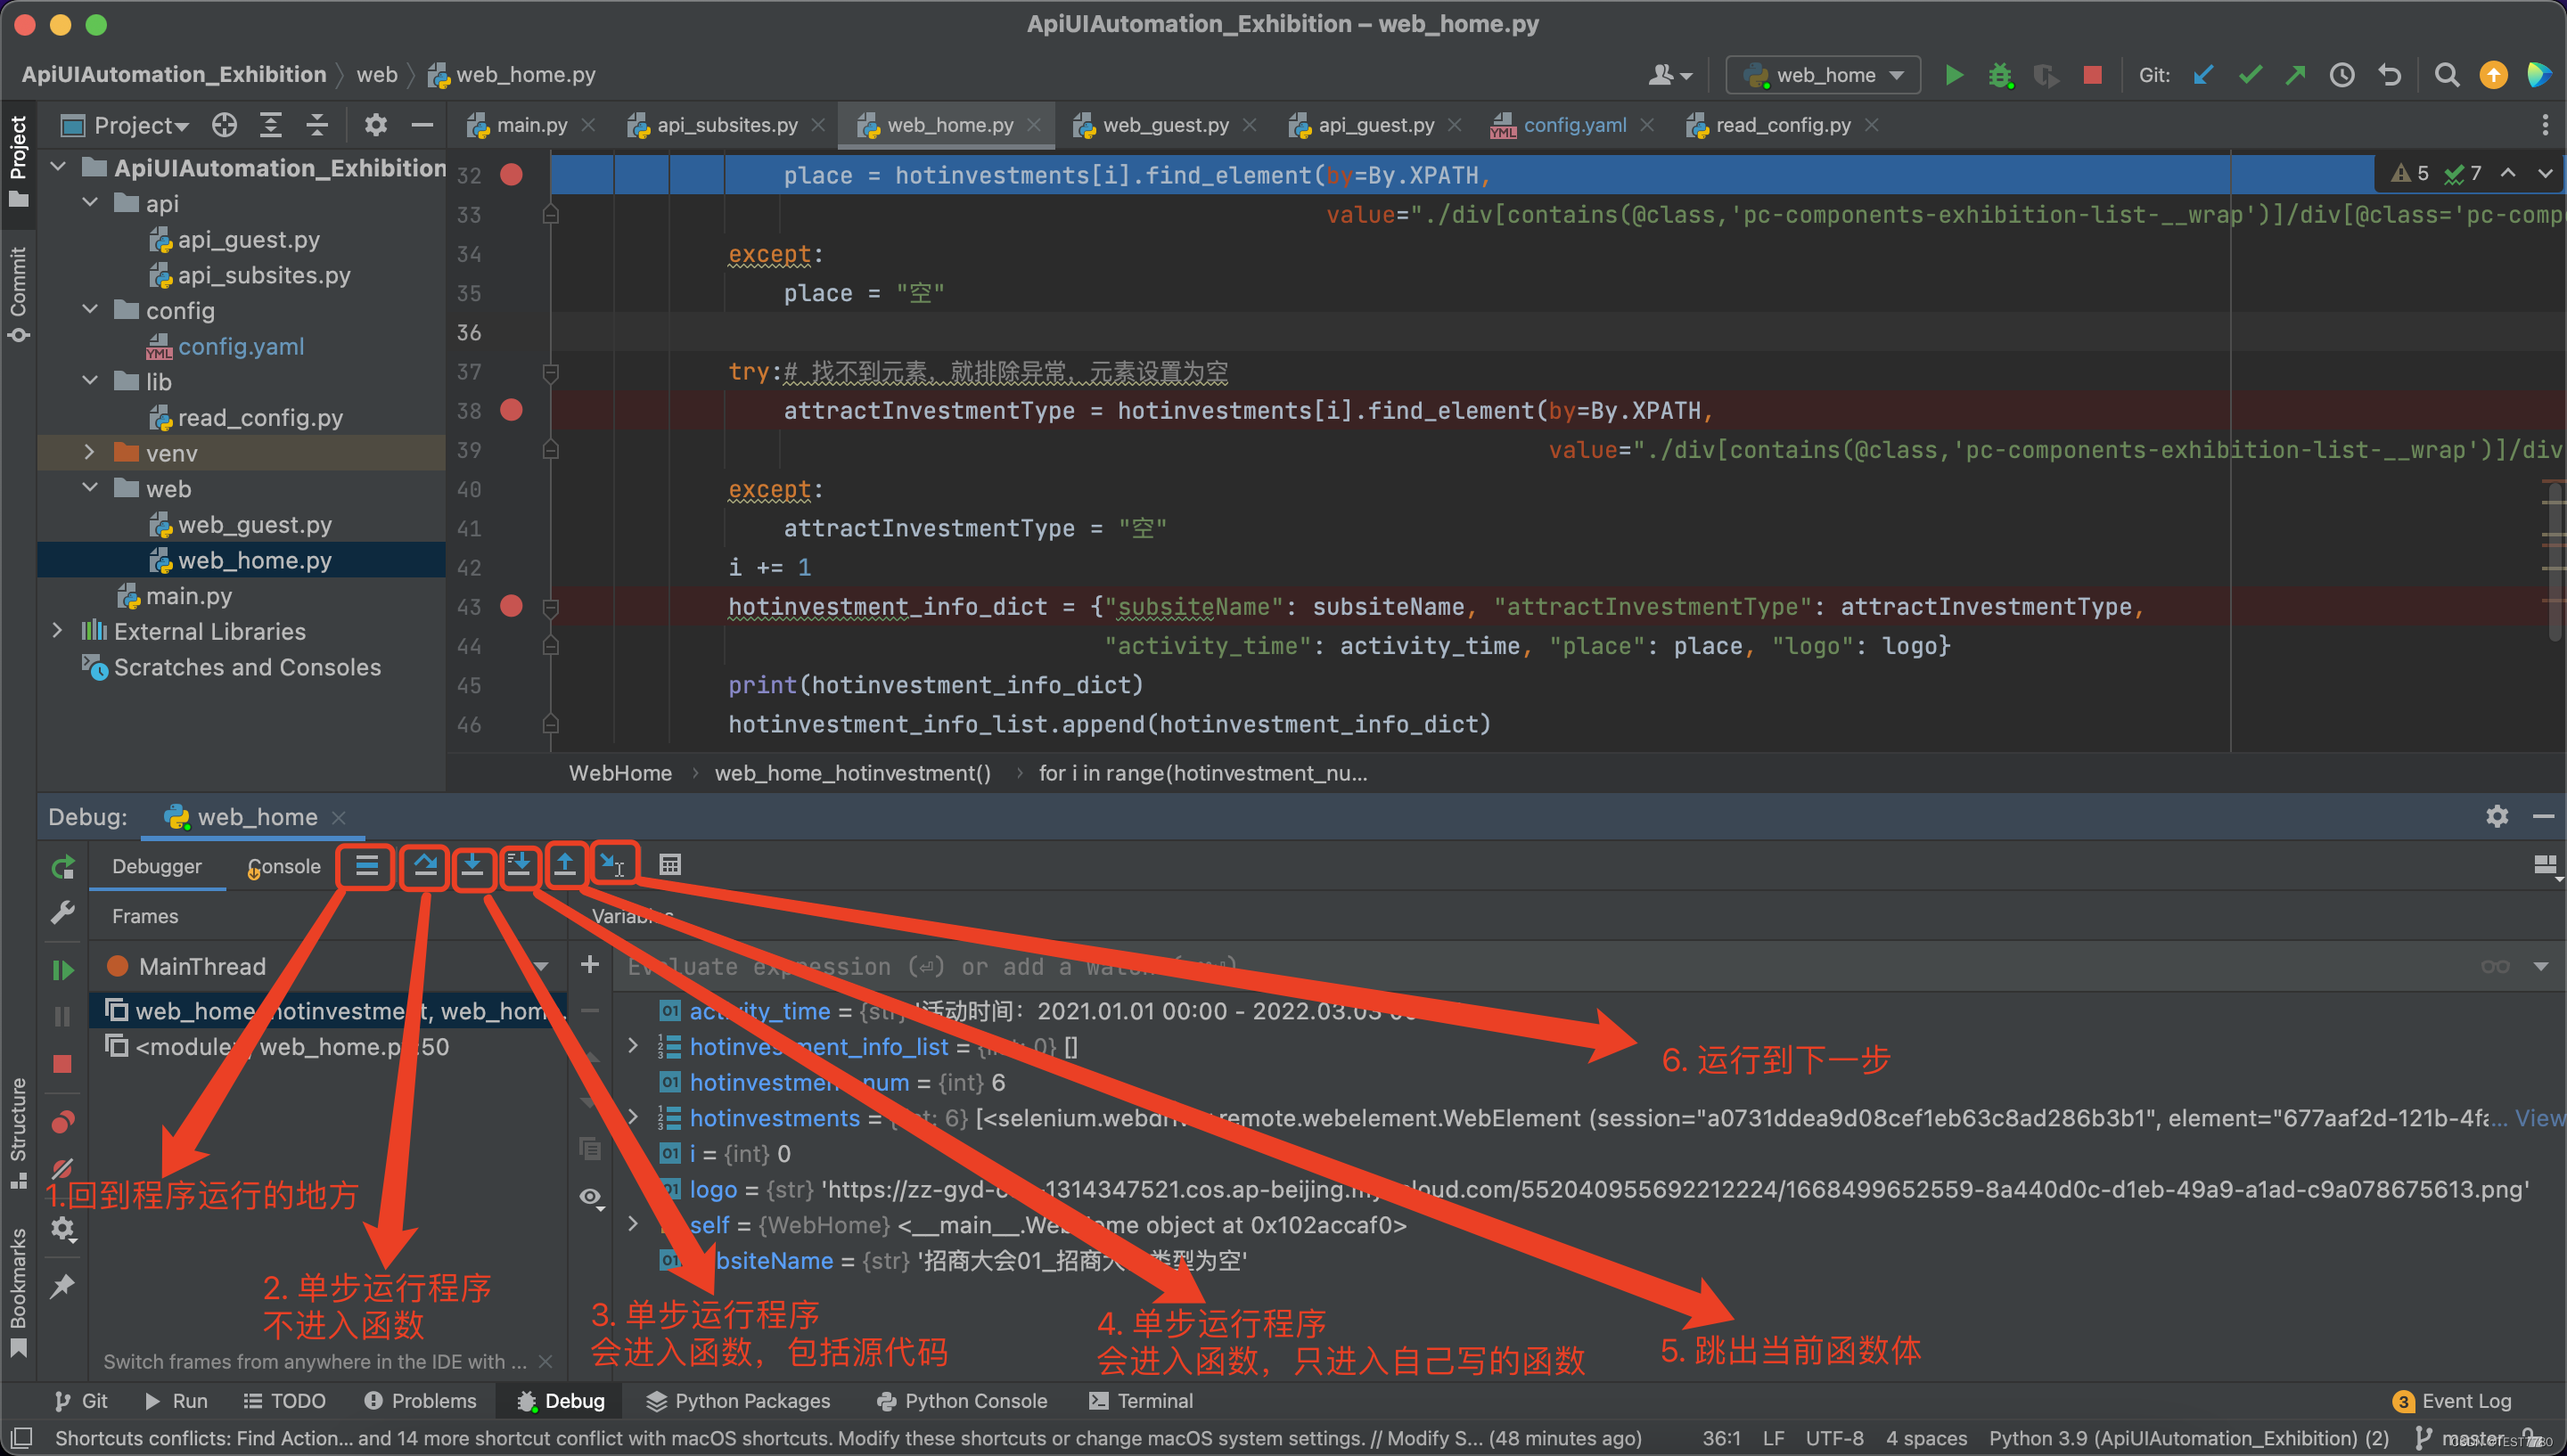This screenshot has width=2567, height=1456.
Task: Expand the hotinvestments variable
Action: point(632,1118)
